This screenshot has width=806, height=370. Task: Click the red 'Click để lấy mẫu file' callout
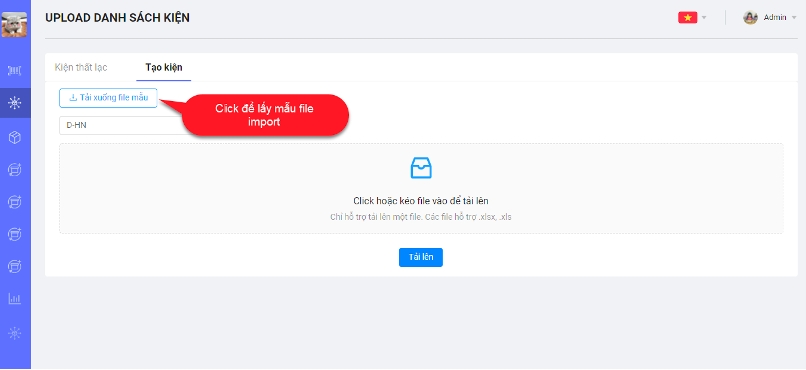(x=264, y=116)
